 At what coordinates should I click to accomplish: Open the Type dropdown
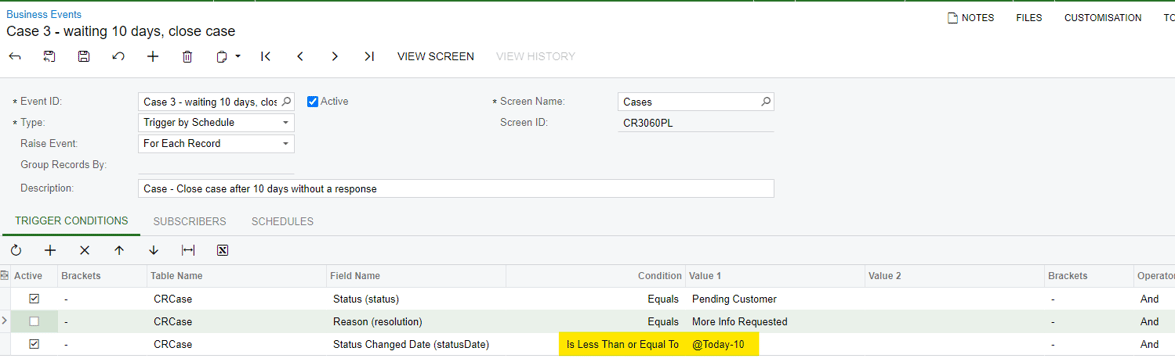[x=286, y=123]
